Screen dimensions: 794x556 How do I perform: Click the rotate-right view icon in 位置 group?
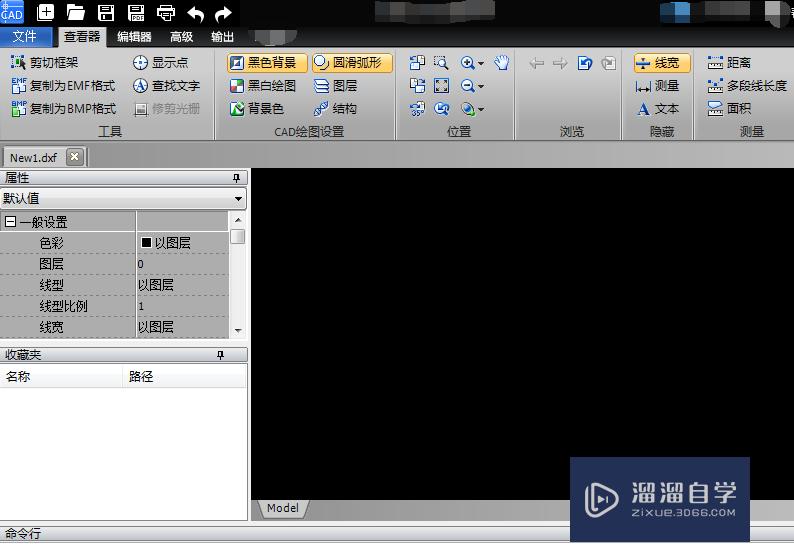pos(417,86)
